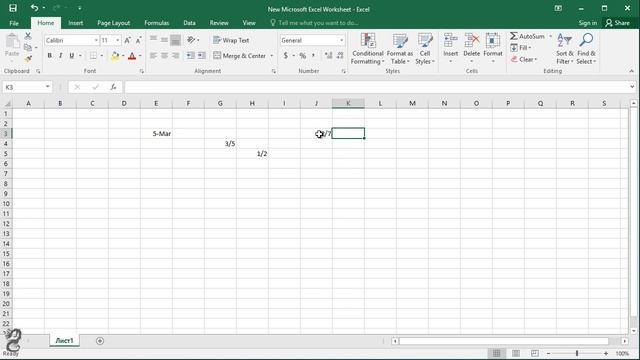Click the Share button

click(x=618, y=23)
